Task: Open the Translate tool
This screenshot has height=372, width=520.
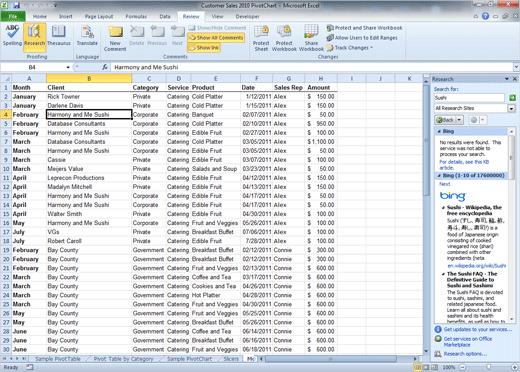Action: tap(87, 35)
